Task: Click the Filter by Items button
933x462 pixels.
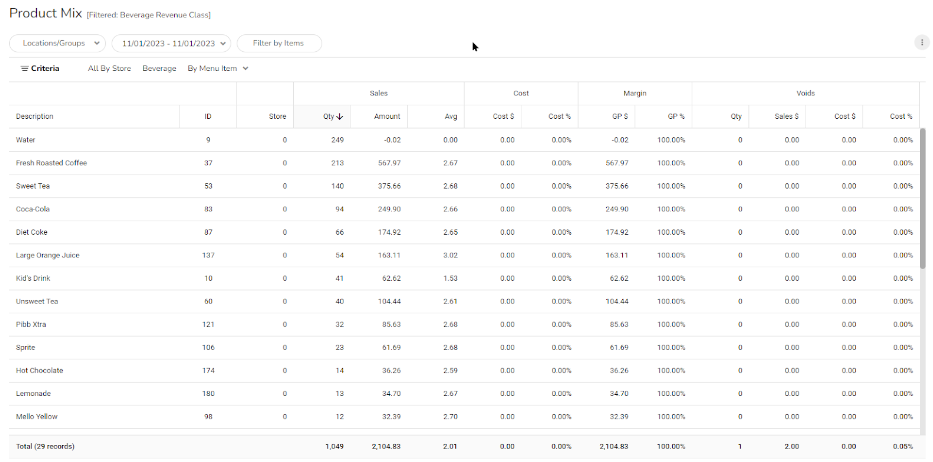Action: coord(279,43)
